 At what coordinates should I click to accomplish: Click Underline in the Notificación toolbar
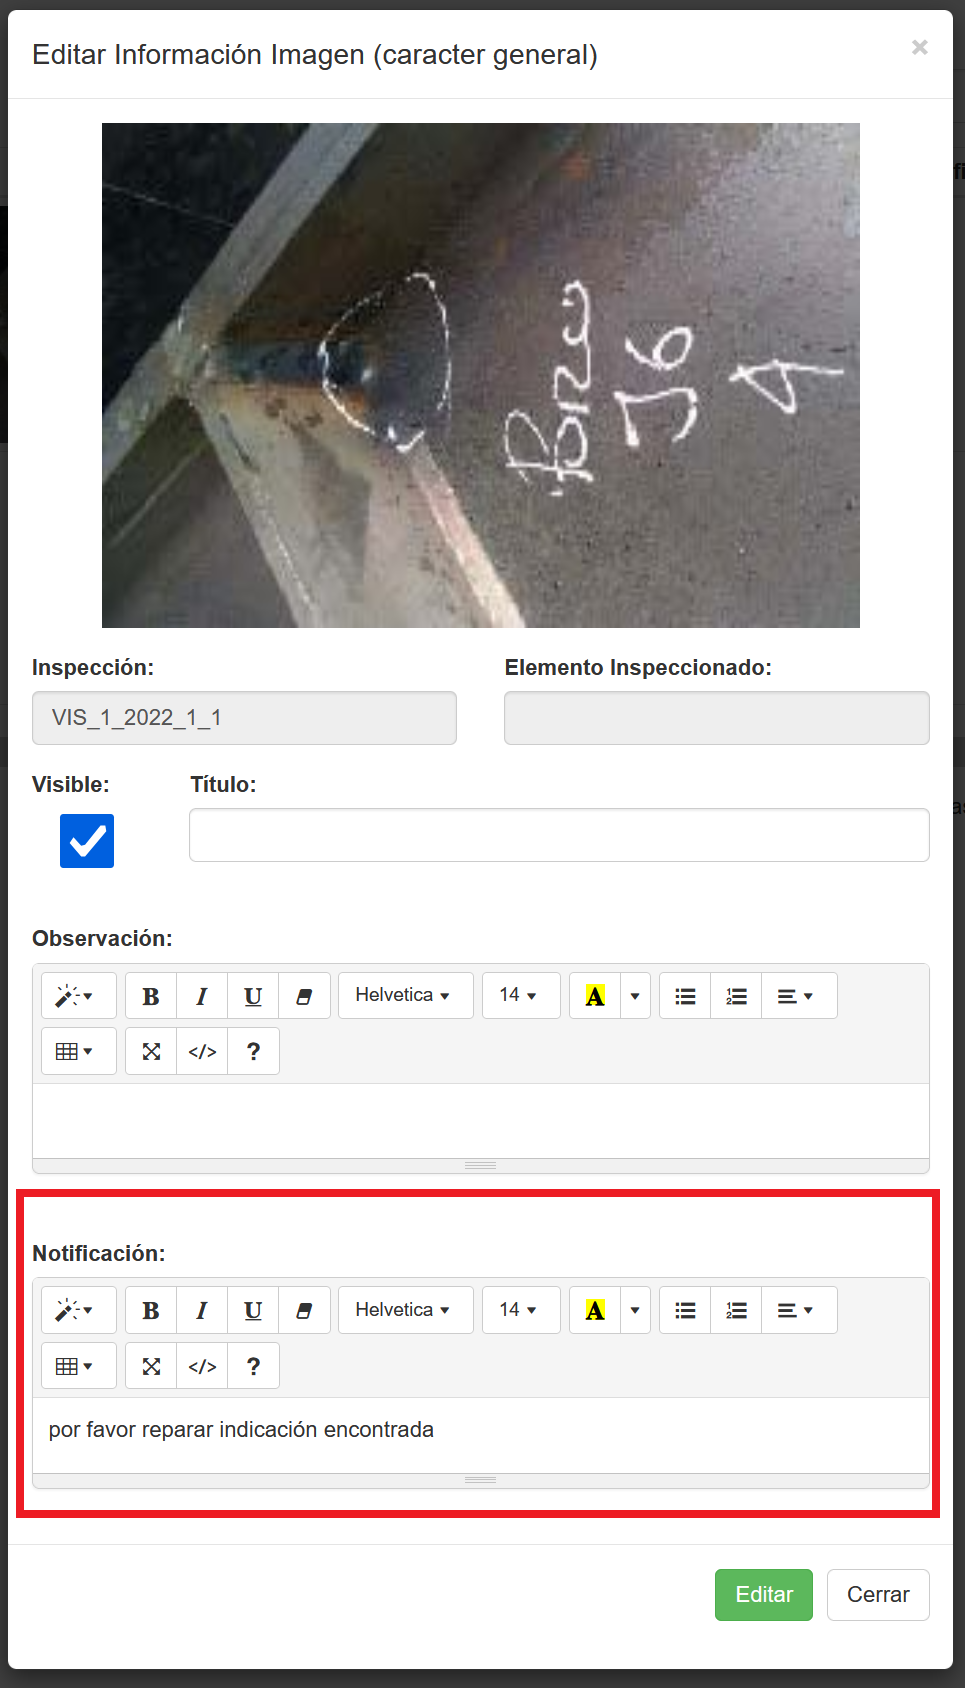tap(253, 1311)
